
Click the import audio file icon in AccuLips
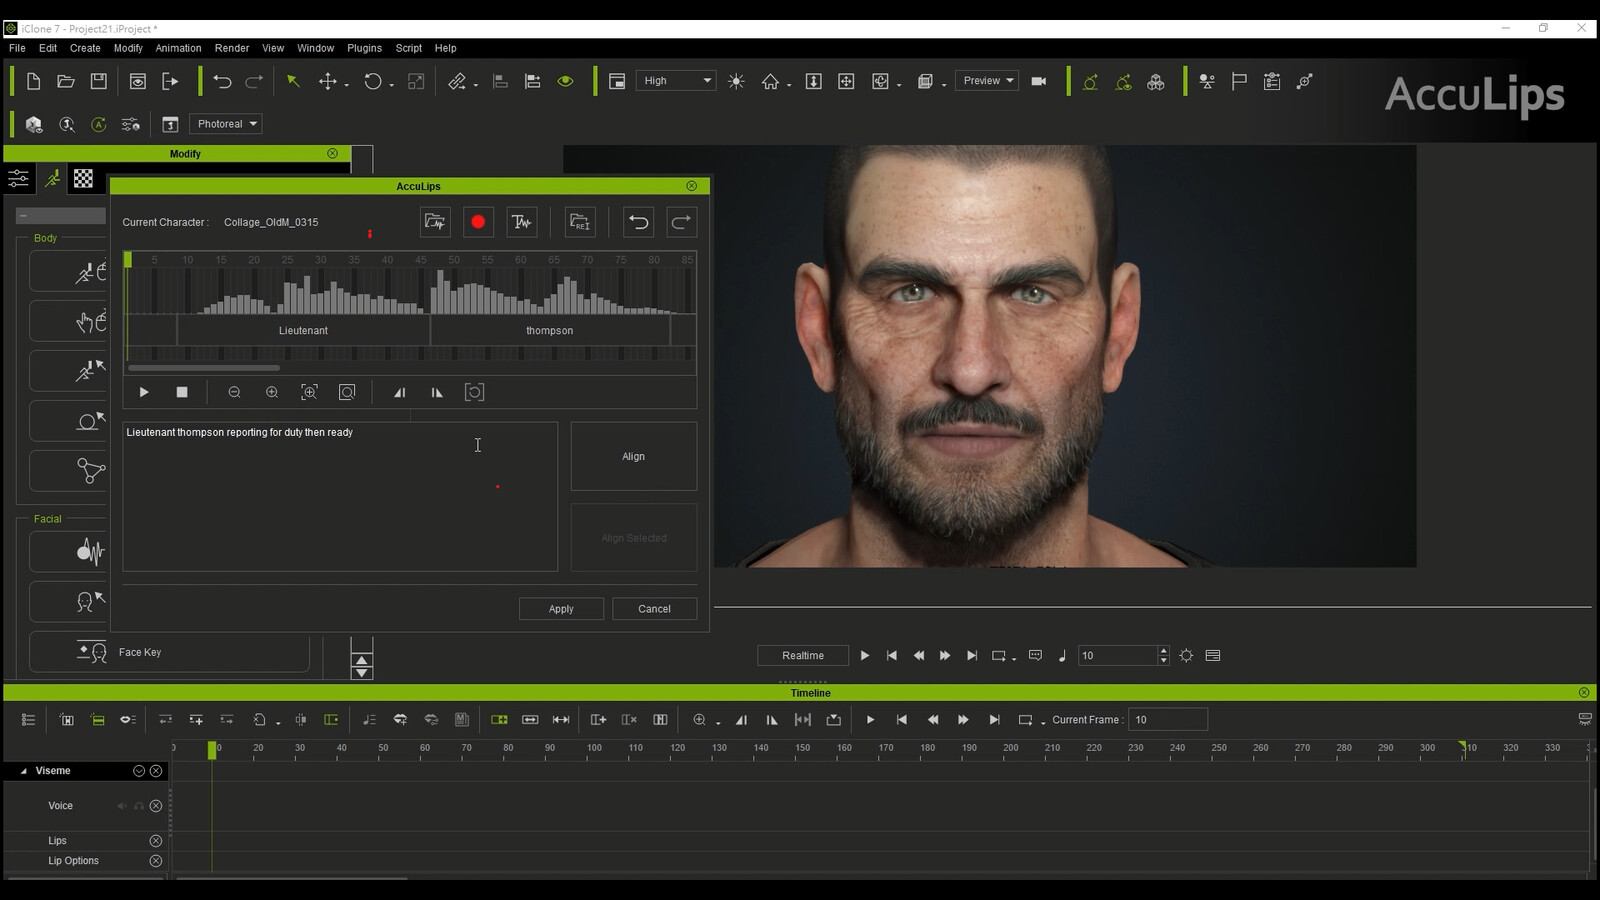click(x=435, y=222)
